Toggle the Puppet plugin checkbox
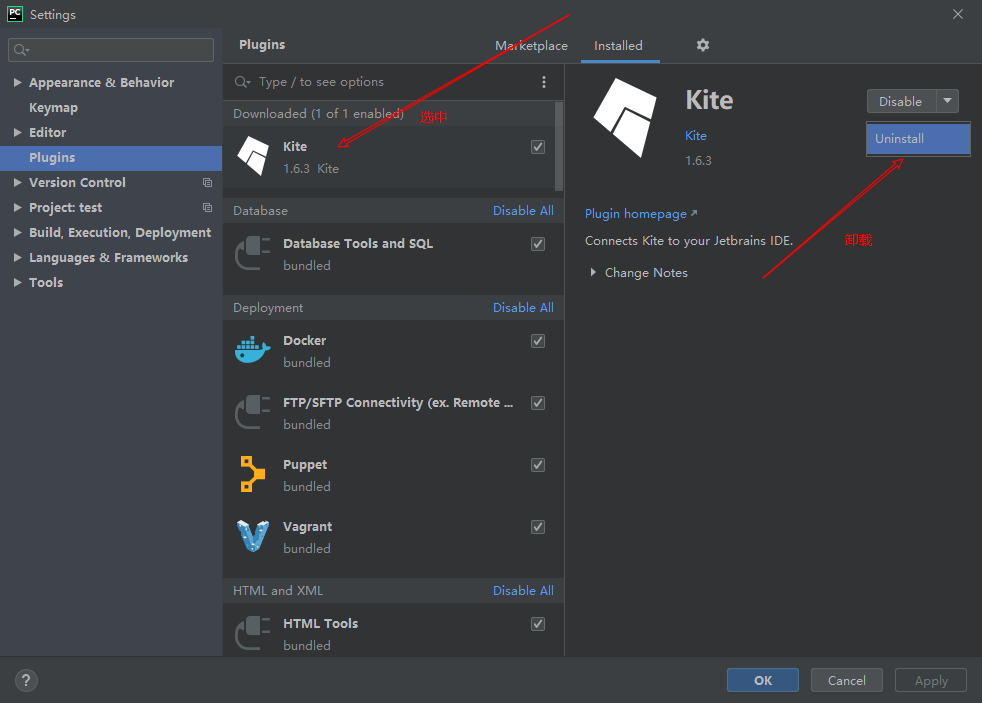The height and width of the screenshot is (703, 982). pos(538,464)
